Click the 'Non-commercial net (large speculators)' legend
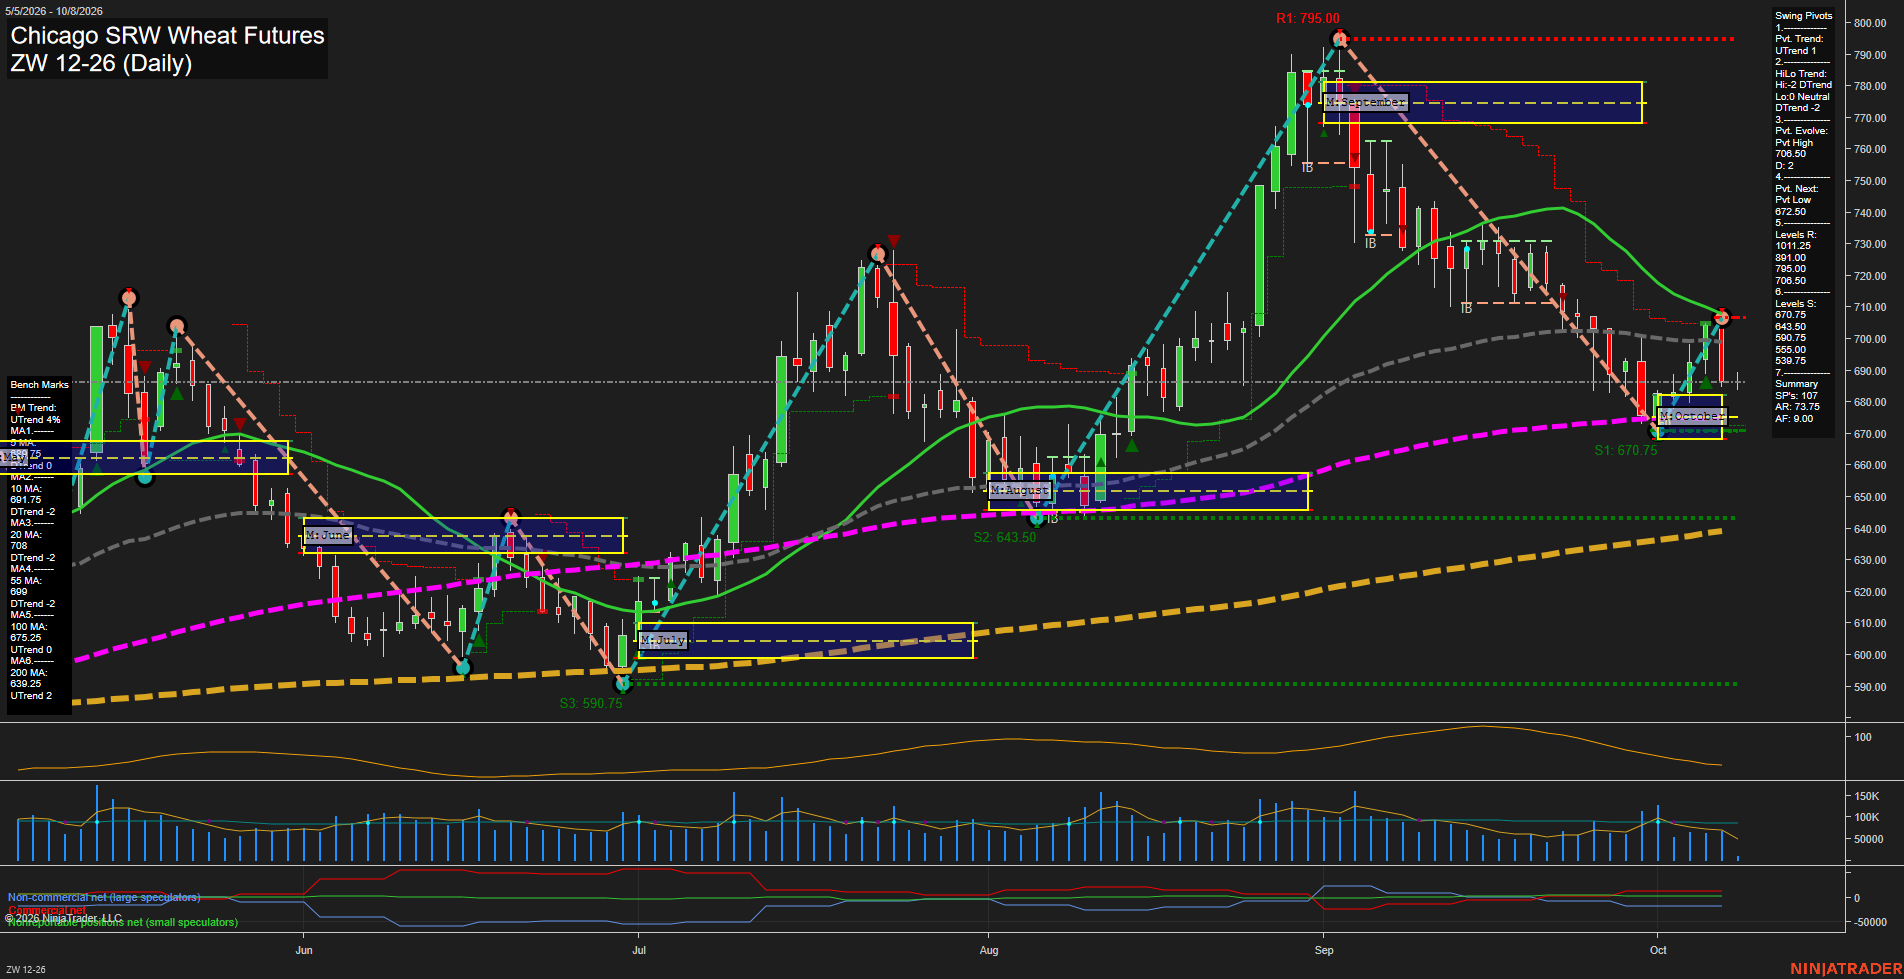The image size is (1904, 979). coord(104,898)
